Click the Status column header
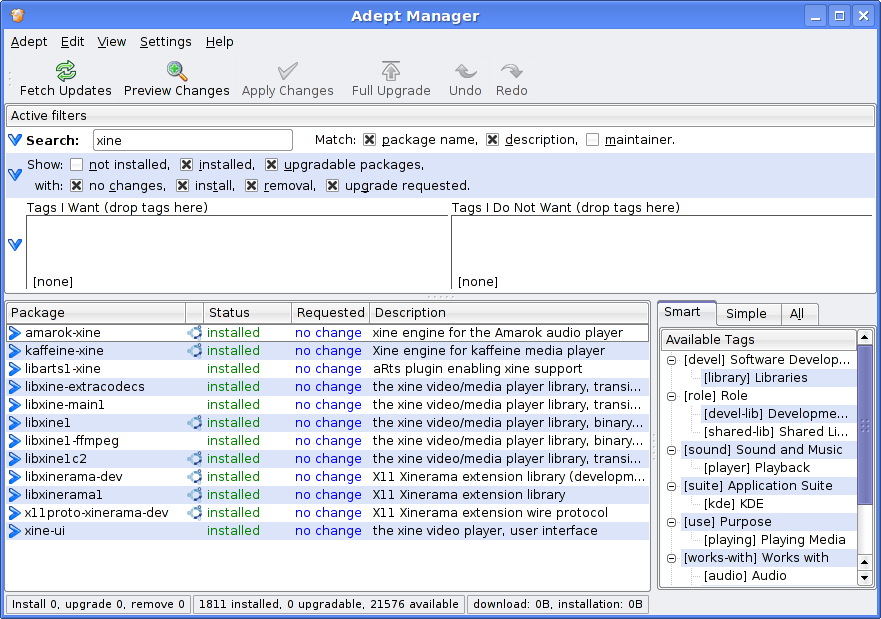Screen dimensions: 881x619 [229, 313]
